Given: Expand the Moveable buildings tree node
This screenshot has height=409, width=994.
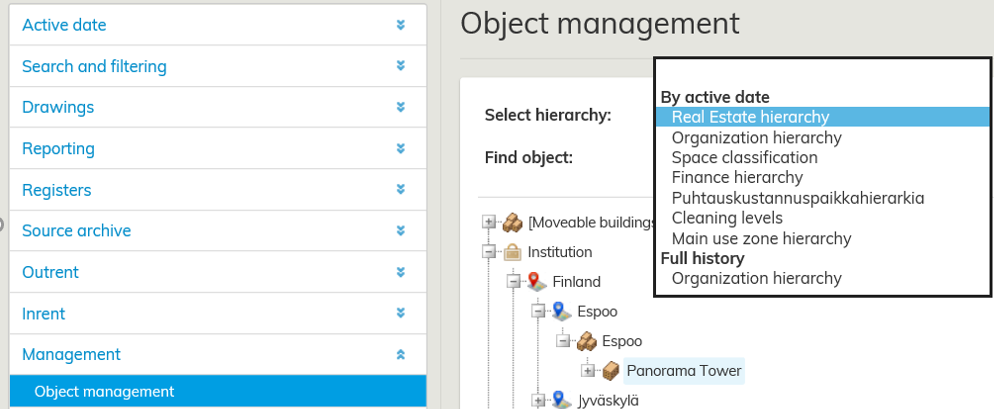Looking at the screenshot, I should coord(488,222).
